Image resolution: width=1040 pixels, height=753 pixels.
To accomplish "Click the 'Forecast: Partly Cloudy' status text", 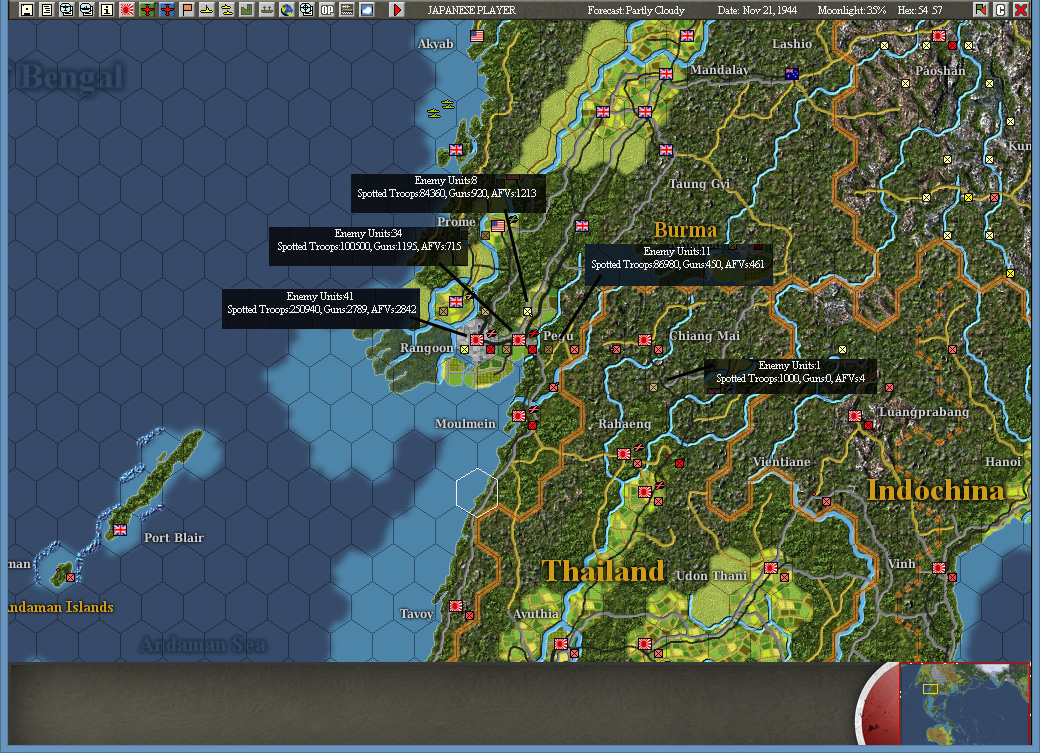I will point(635,10).
